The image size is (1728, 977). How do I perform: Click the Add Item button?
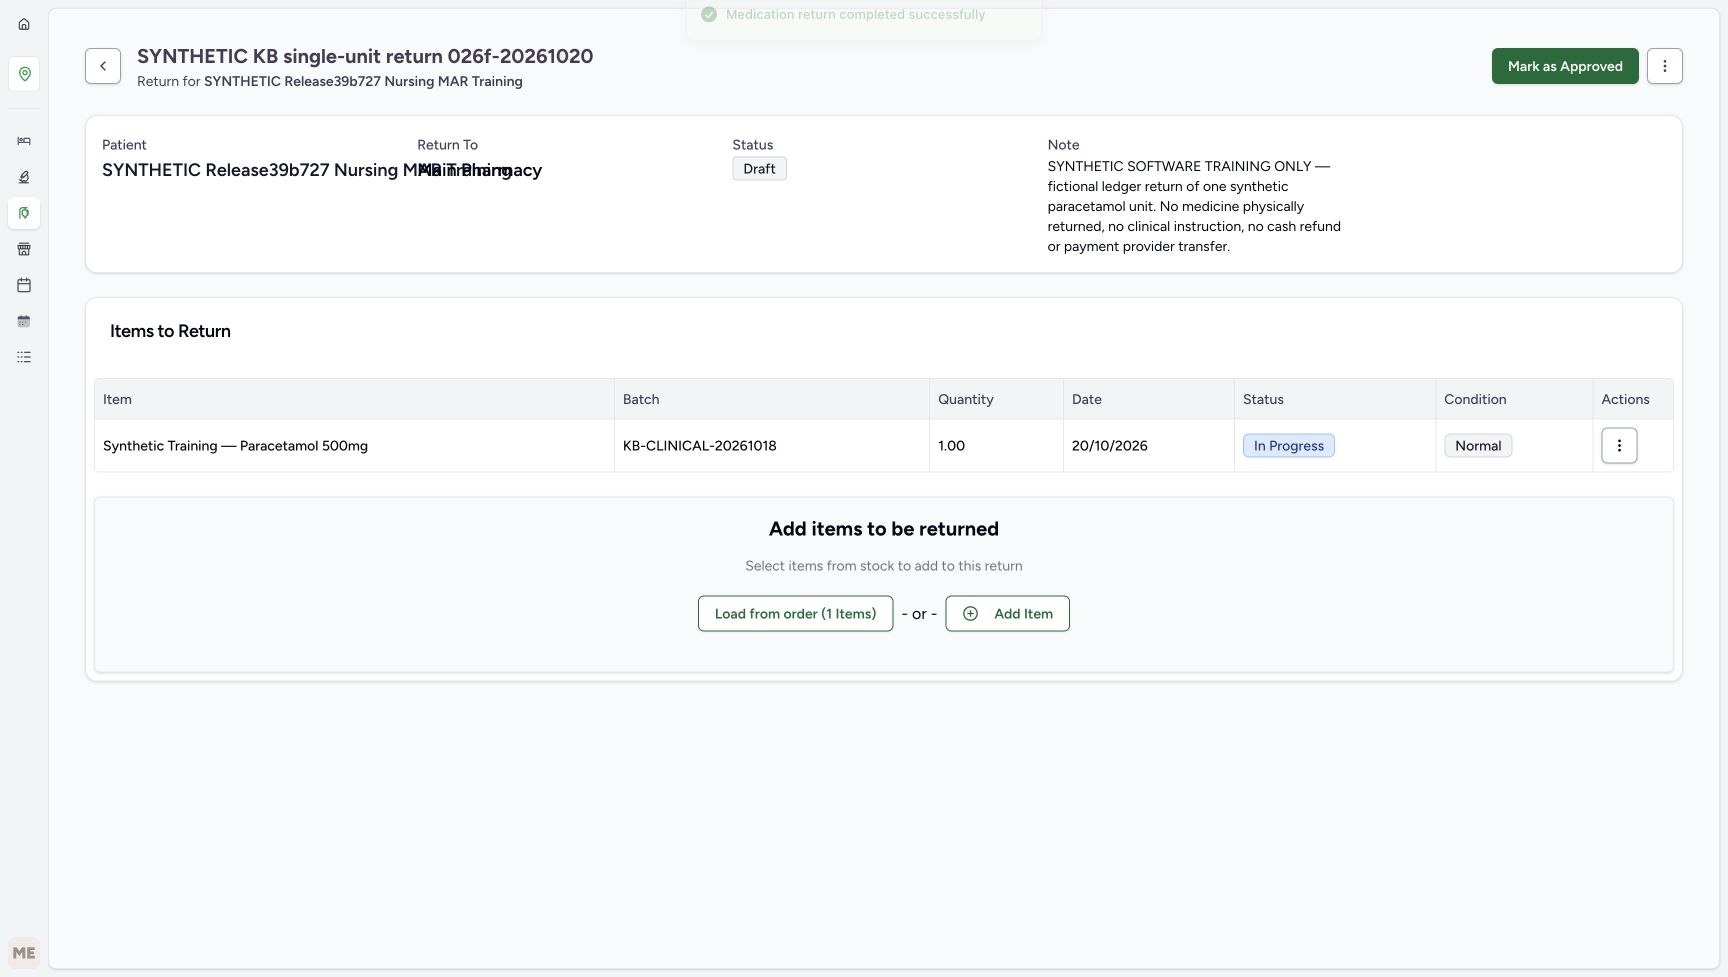coord(1007,614)
